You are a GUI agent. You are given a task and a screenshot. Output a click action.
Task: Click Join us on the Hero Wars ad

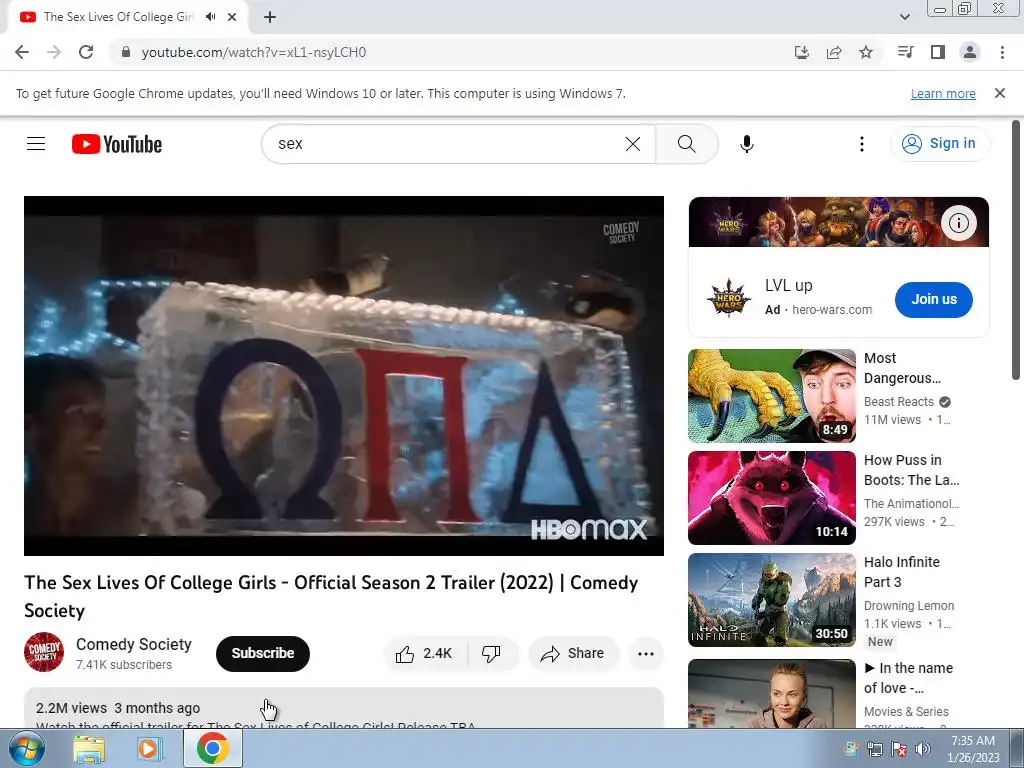[x=934, y=299]
